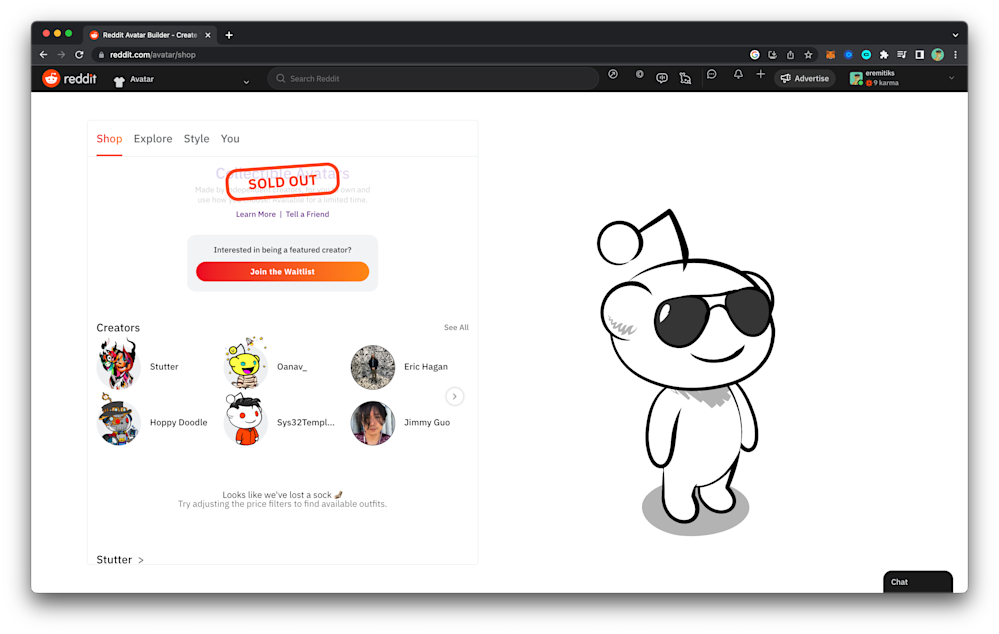Click the plus Create Post icon
The width and height of the screenshot is (999, 634).
tap(761, 75)
